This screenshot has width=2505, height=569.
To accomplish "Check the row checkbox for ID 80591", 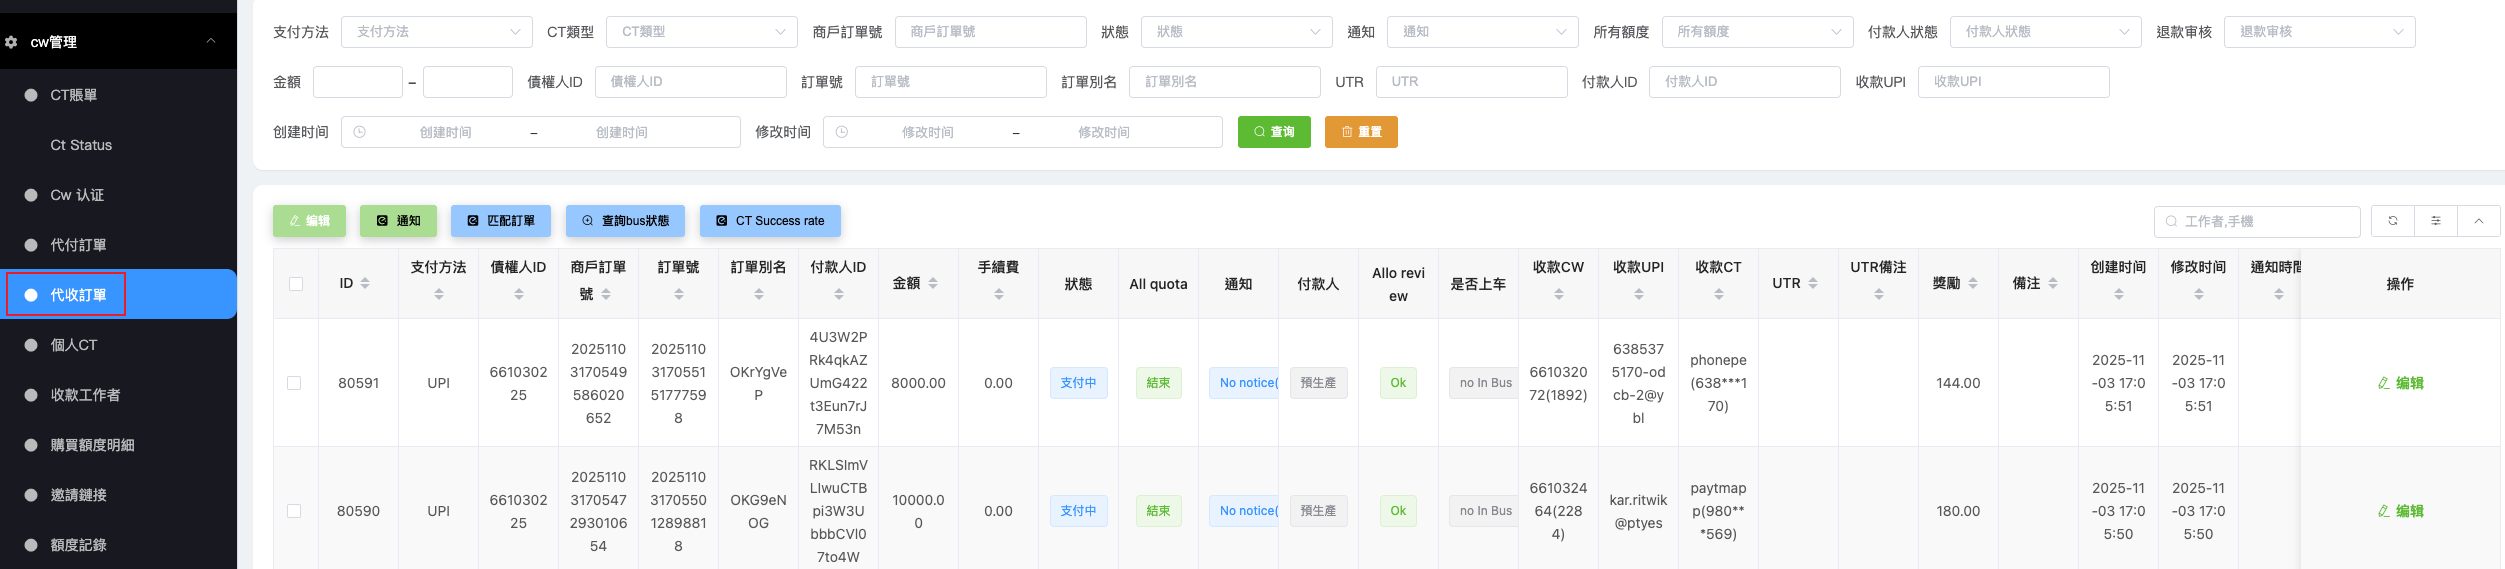I will pyautogui.click(x=294, y=383).
